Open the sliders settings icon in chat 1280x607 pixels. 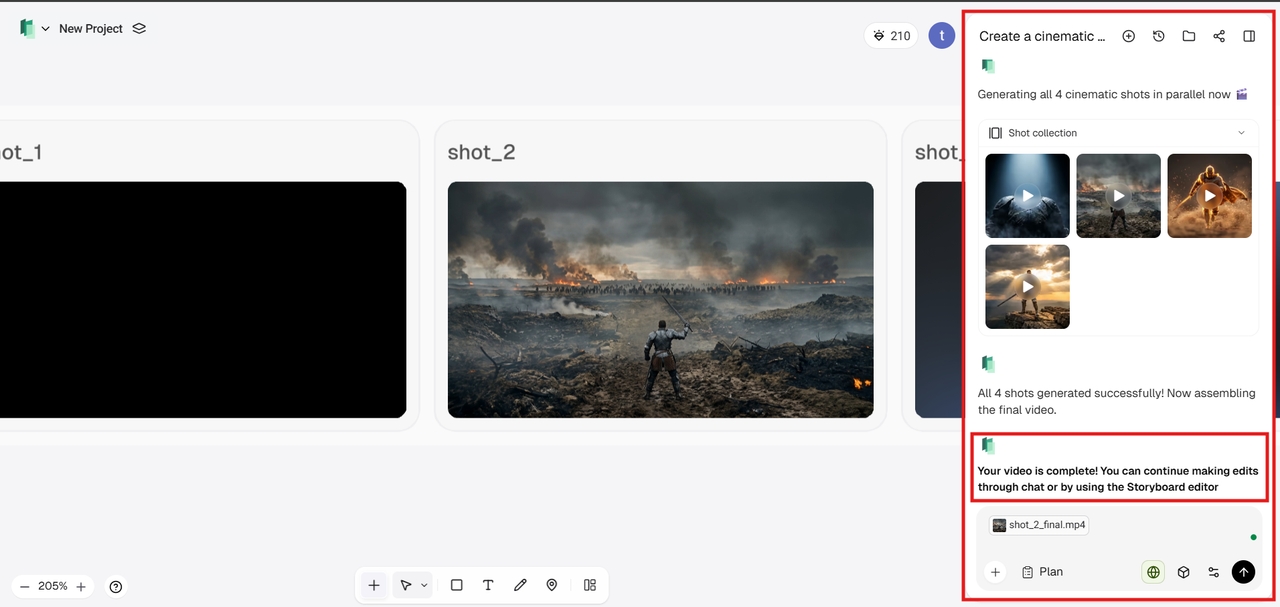click(1213, 572)
